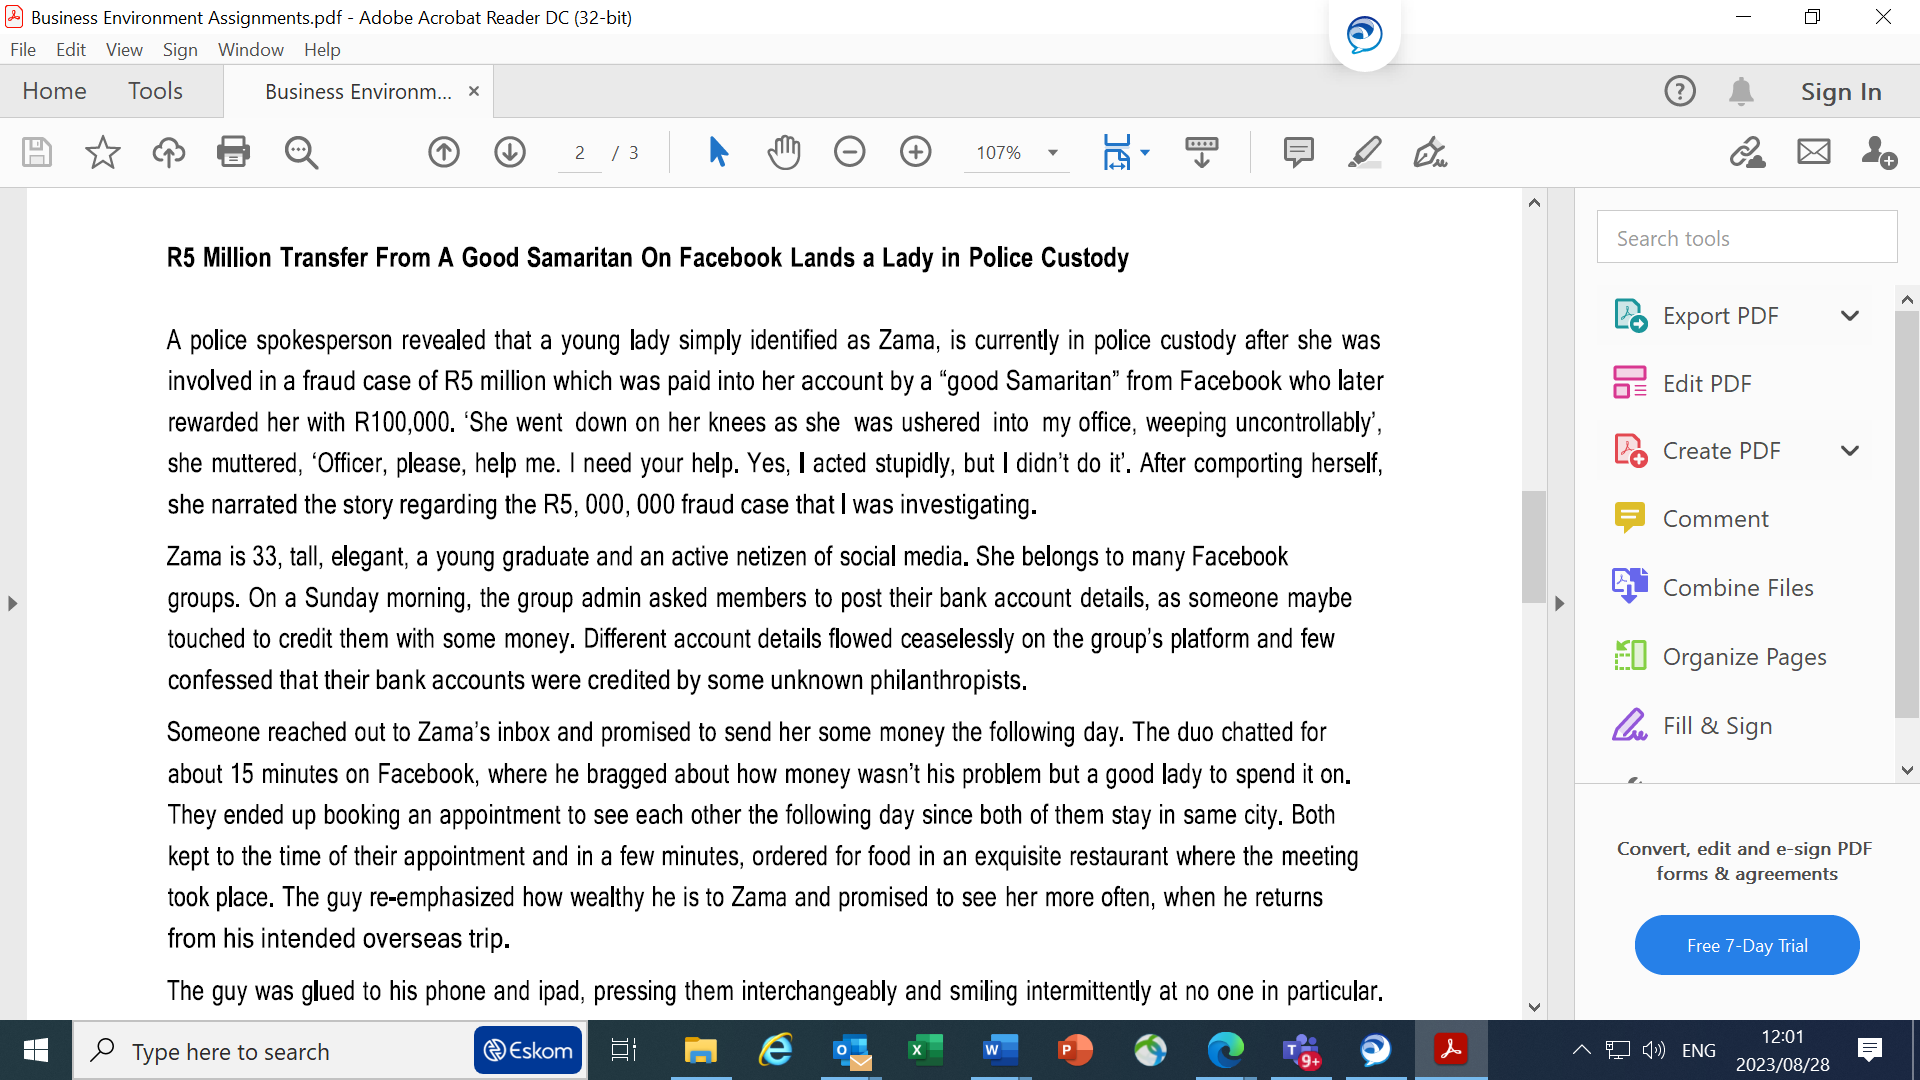
Task: Open the zoom level 107% dropdown
Action: coord(1052,153)
